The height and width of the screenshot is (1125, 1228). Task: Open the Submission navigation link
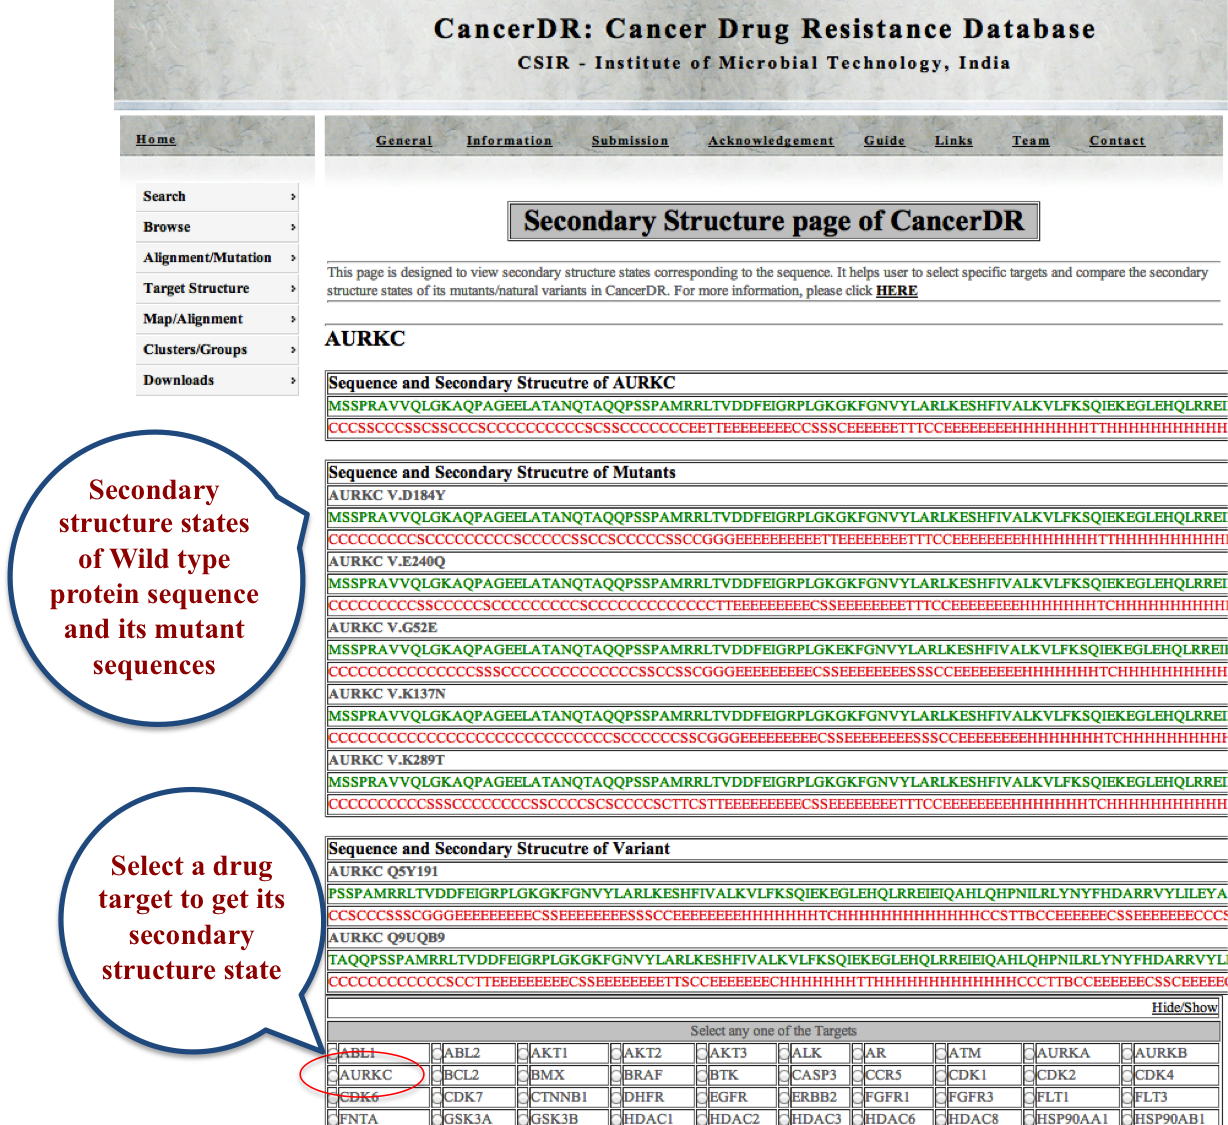tap(629, 140)
